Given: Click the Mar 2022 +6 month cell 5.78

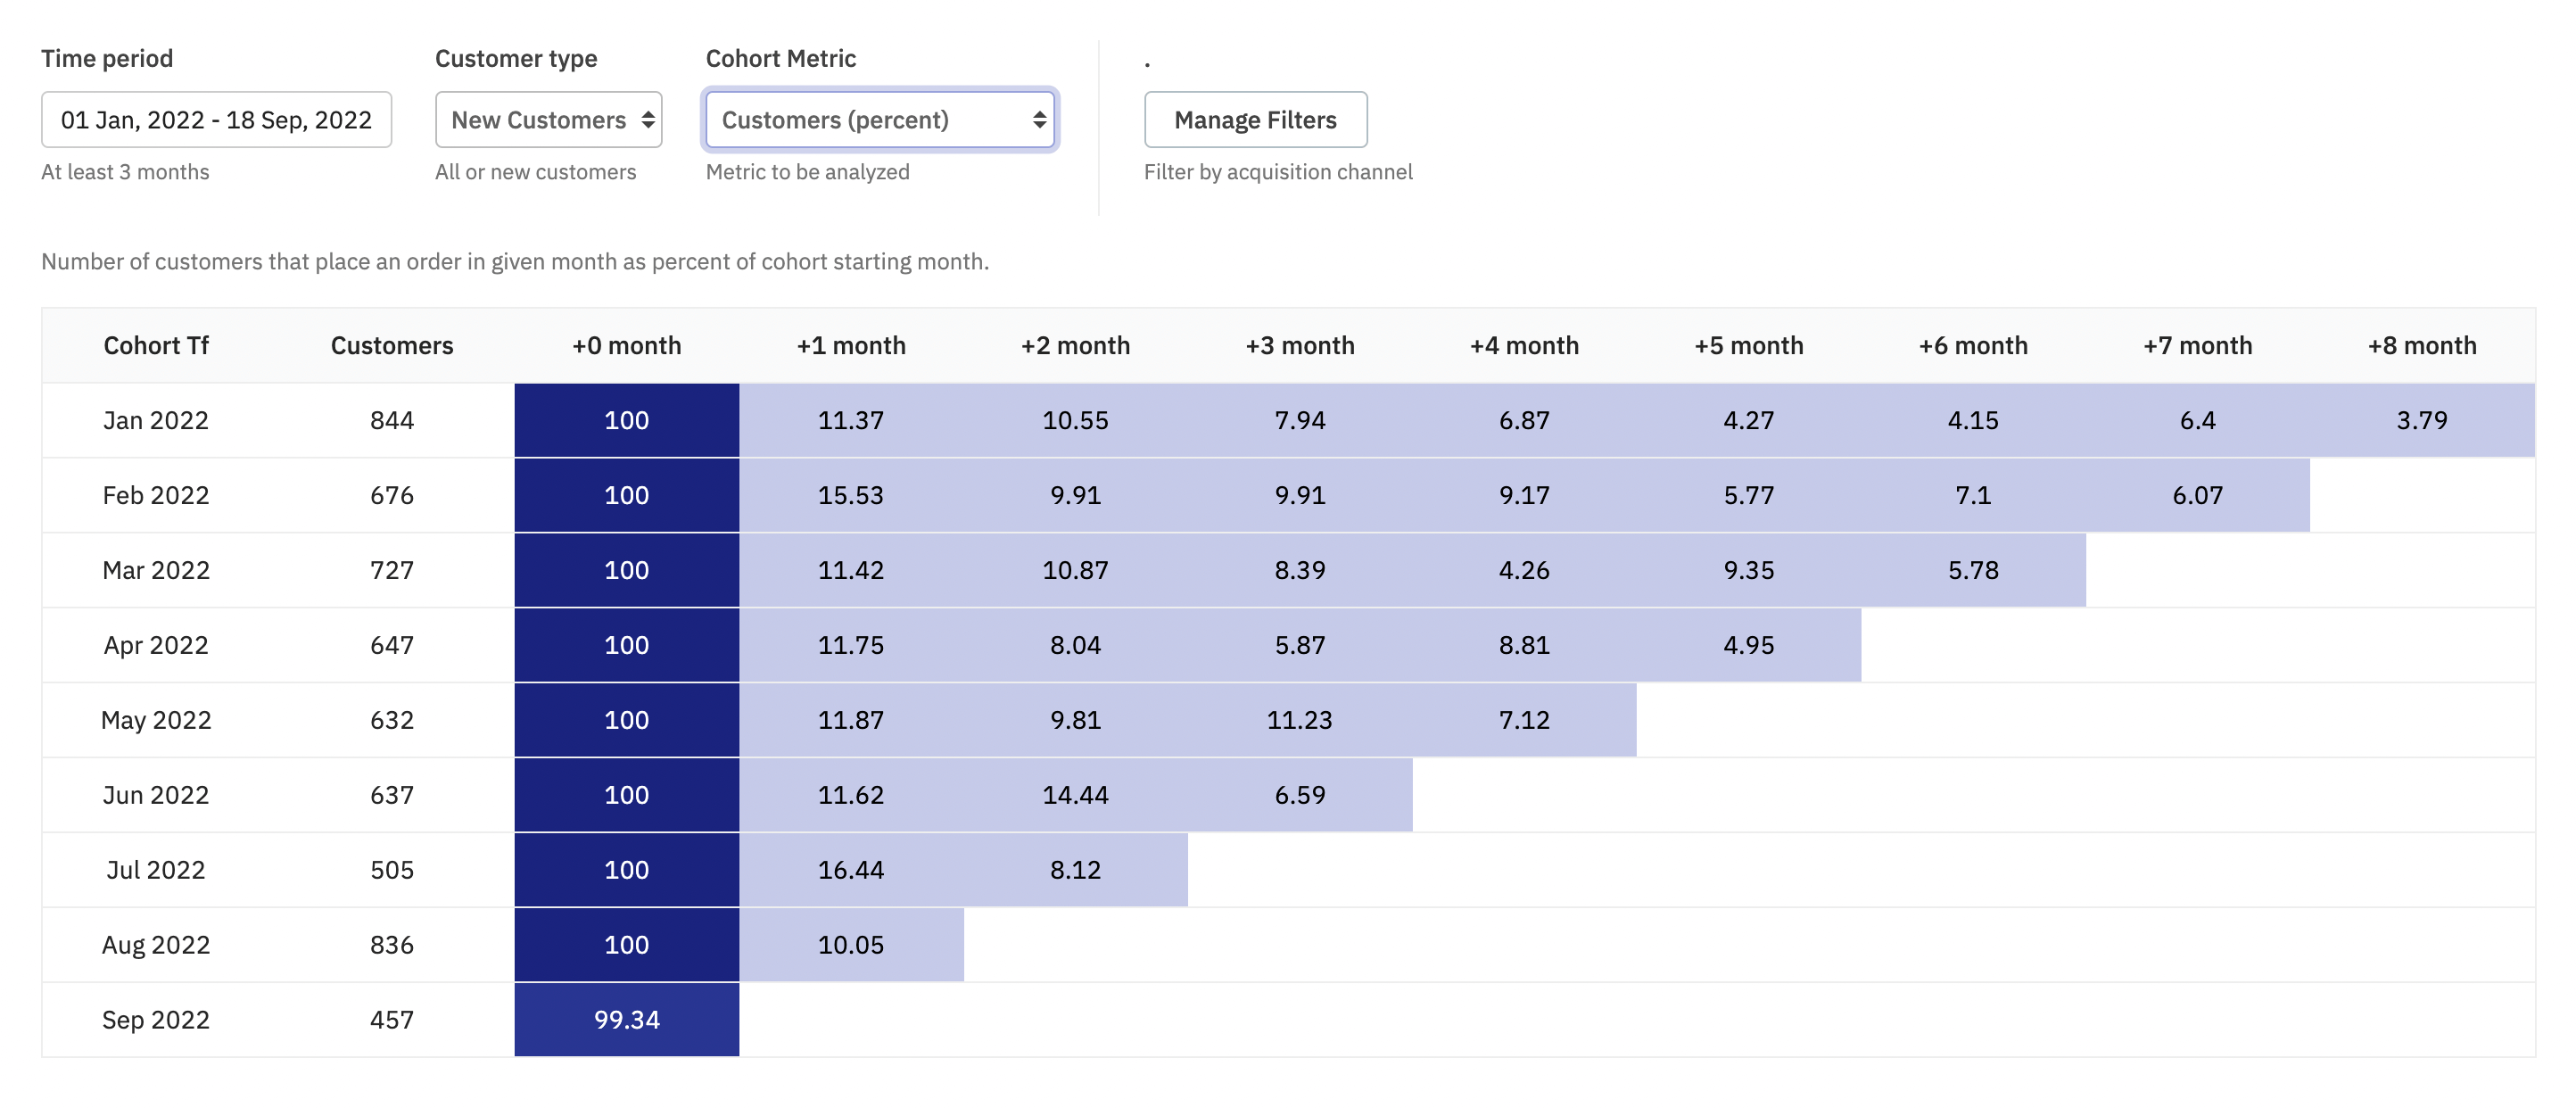Looking at the screenshot, I should pos(1973,571).
